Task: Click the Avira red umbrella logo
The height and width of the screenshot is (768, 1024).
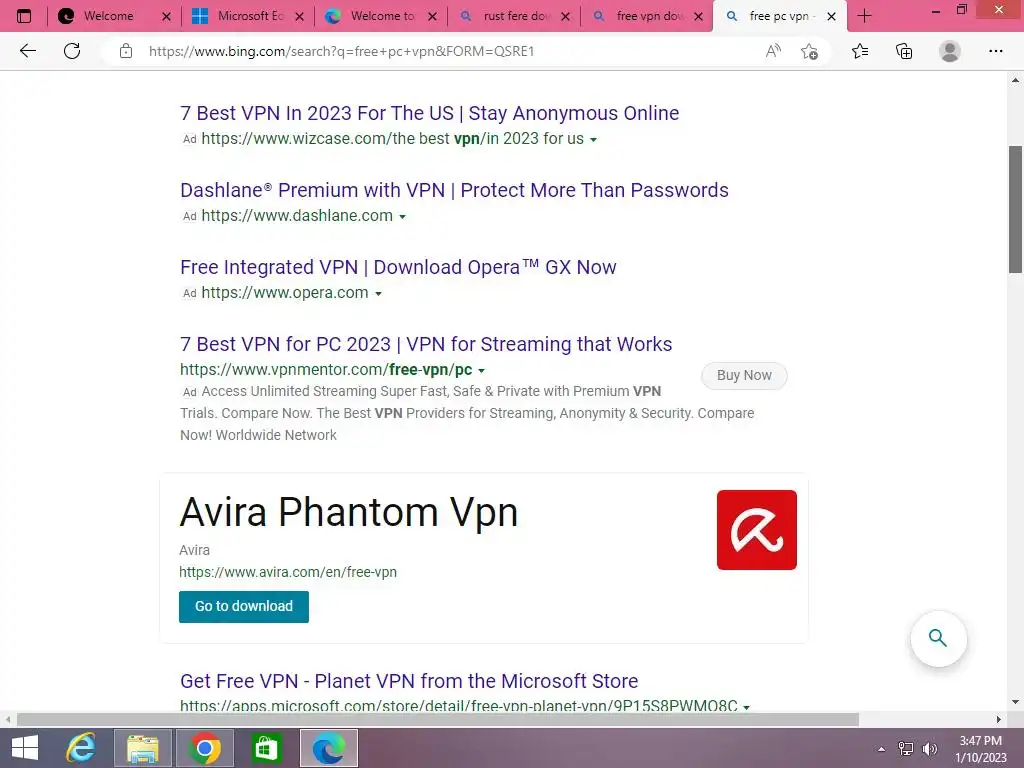Action: pos(756,530)
